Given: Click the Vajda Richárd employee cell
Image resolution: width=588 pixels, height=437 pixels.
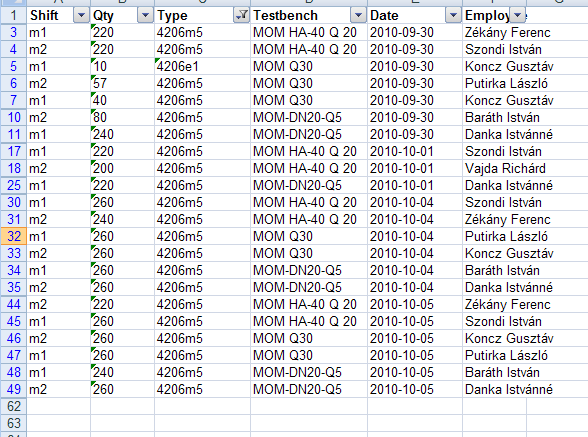Looking at the screenshot, I should tap(505, 168).
